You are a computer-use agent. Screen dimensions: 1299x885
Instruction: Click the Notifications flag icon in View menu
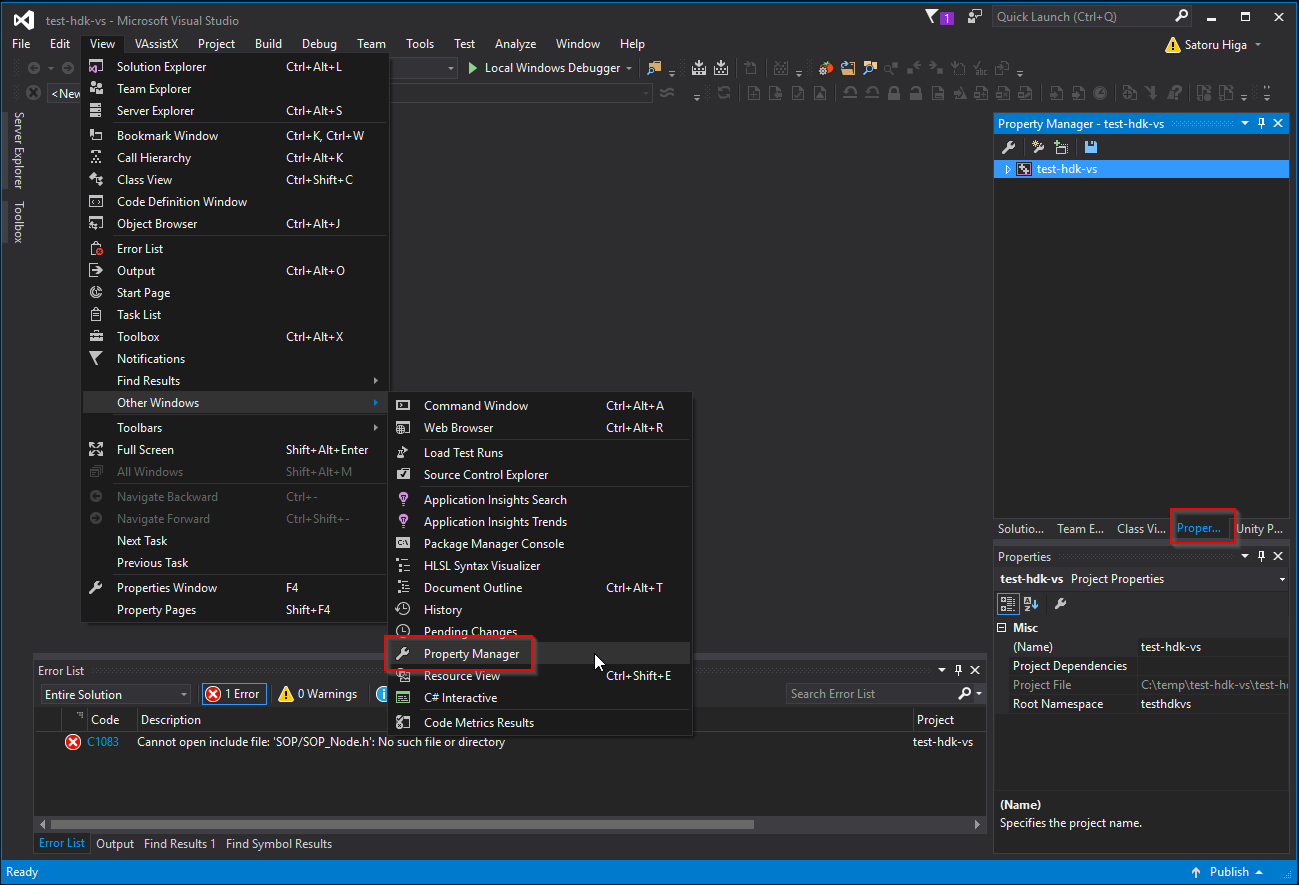coord(97,359)
